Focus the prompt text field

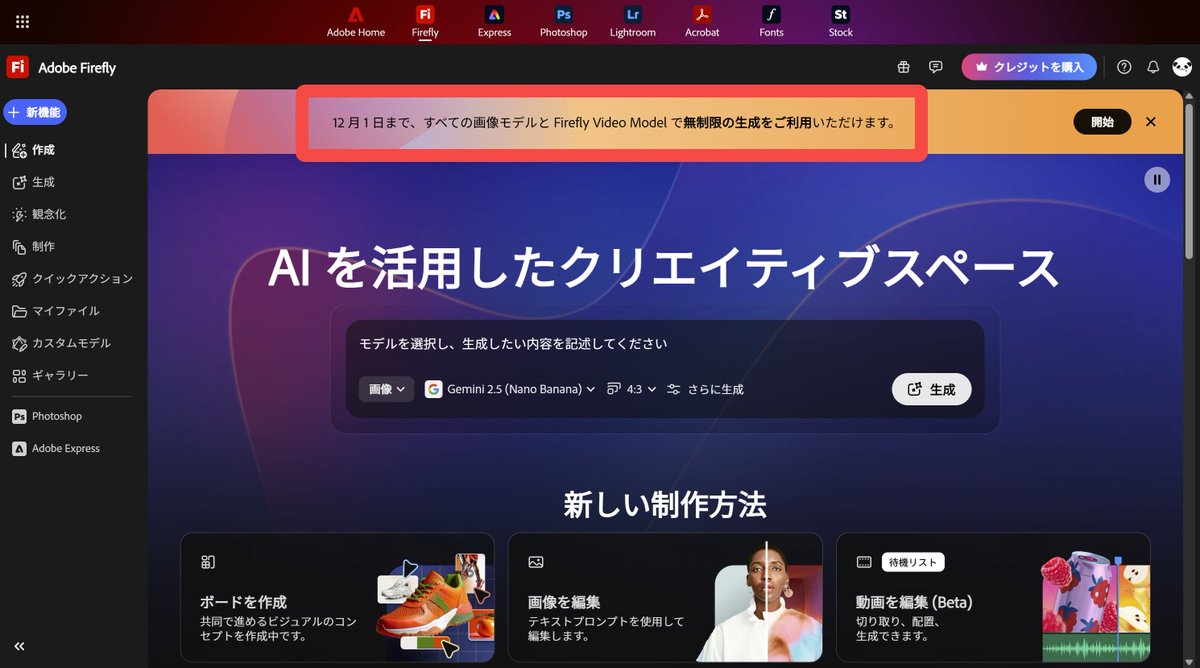[665, 344]
